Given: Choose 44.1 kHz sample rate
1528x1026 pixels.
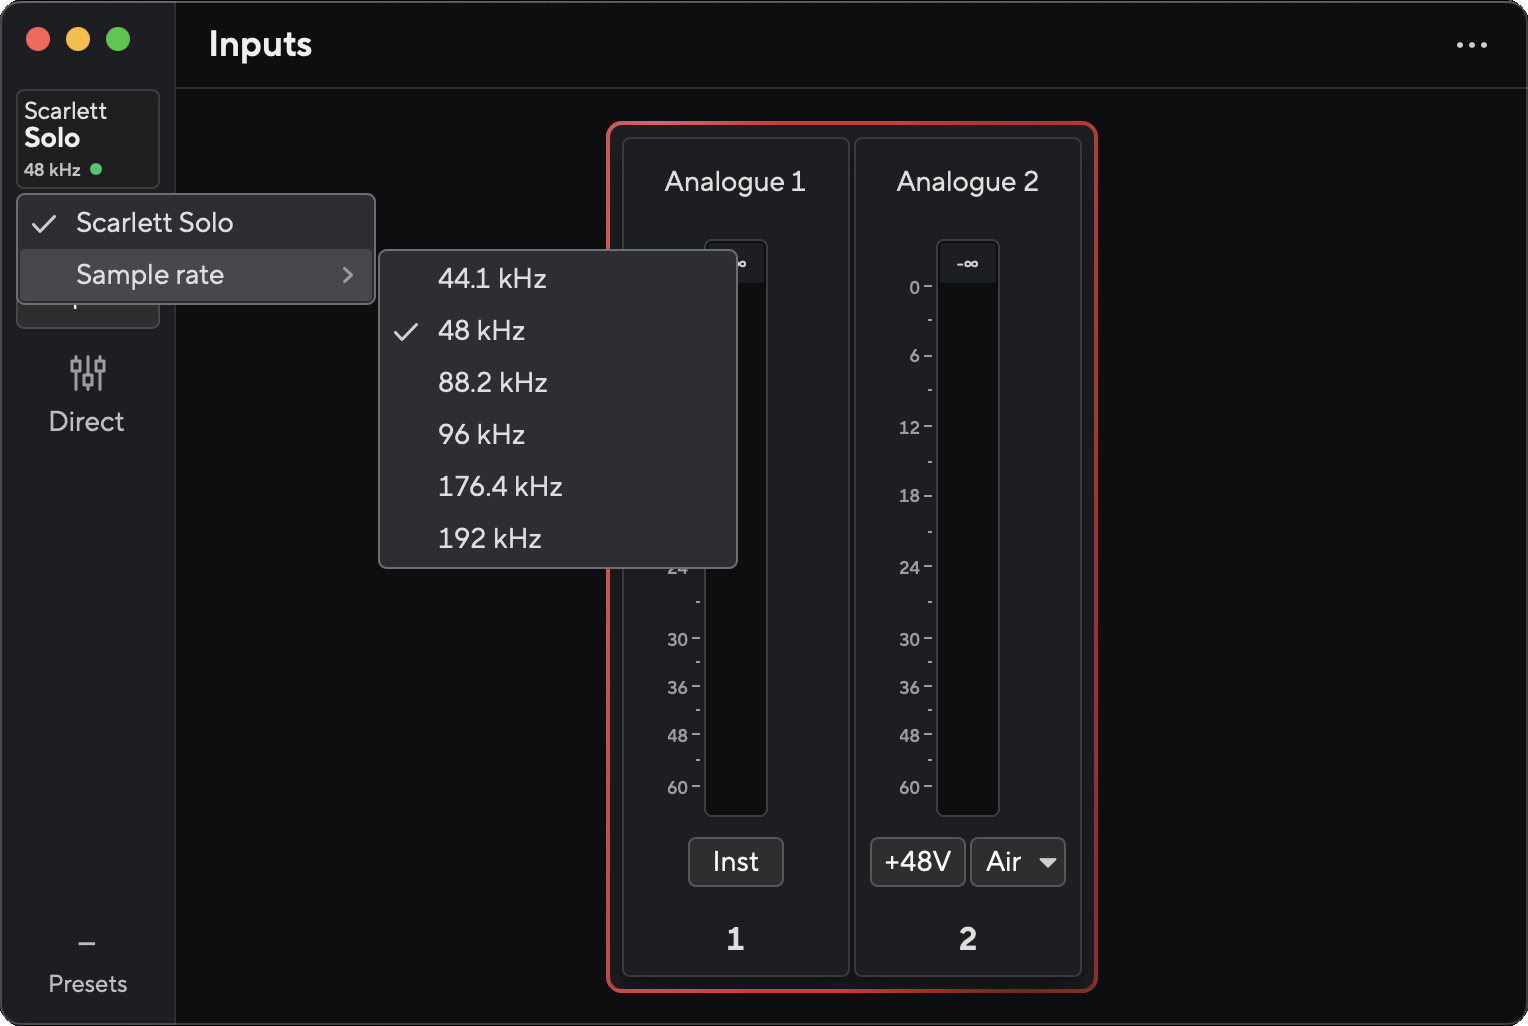Looking at the screenshot, I should [558, 278].
